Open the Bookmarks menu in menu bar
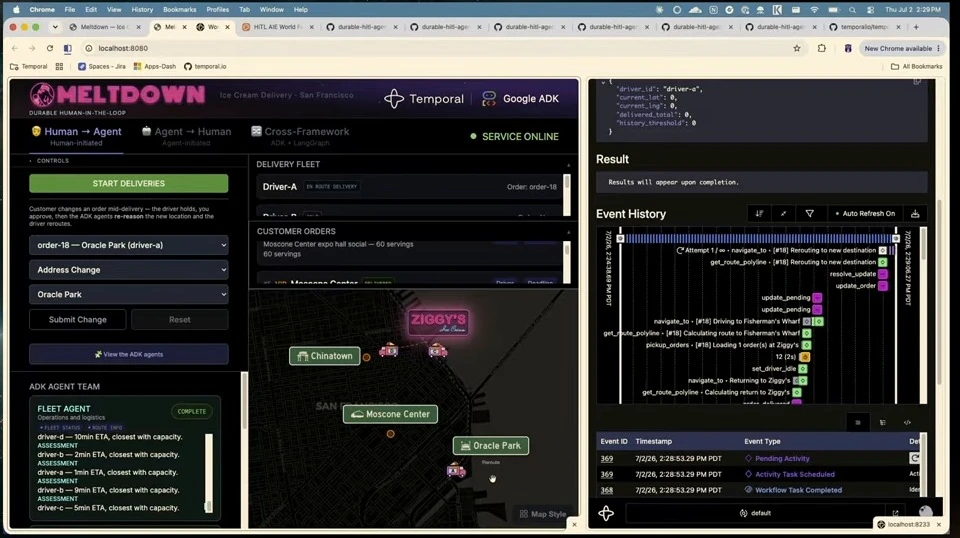 (x=179, y=10)
